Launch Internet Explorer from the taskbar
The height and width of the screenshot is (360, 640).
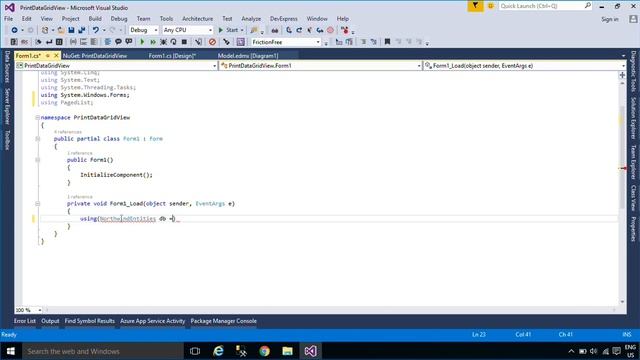click(218, 351)
